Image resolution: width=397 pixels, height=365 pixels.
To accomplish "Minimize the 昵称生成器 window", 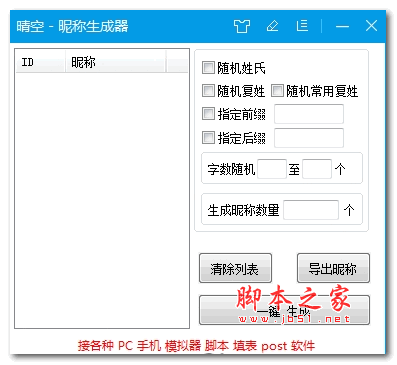I will point(342,26).
